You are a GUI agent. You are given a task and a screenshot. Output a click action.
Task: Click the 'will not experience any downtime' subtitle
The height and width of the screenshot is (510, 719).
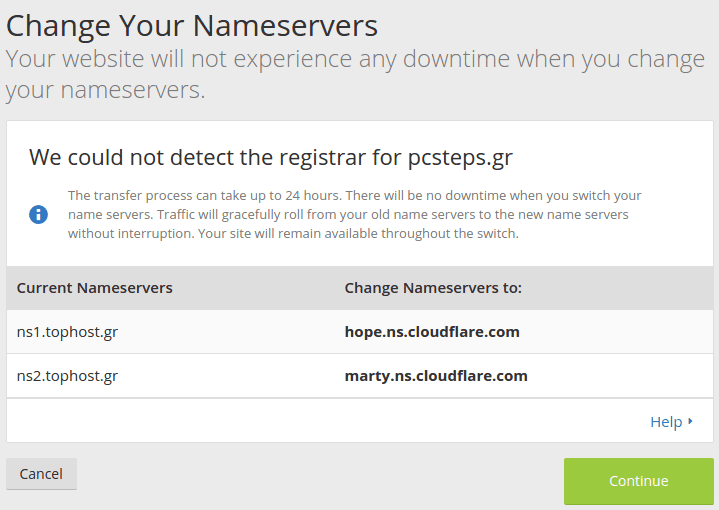(x=355, y=74)
